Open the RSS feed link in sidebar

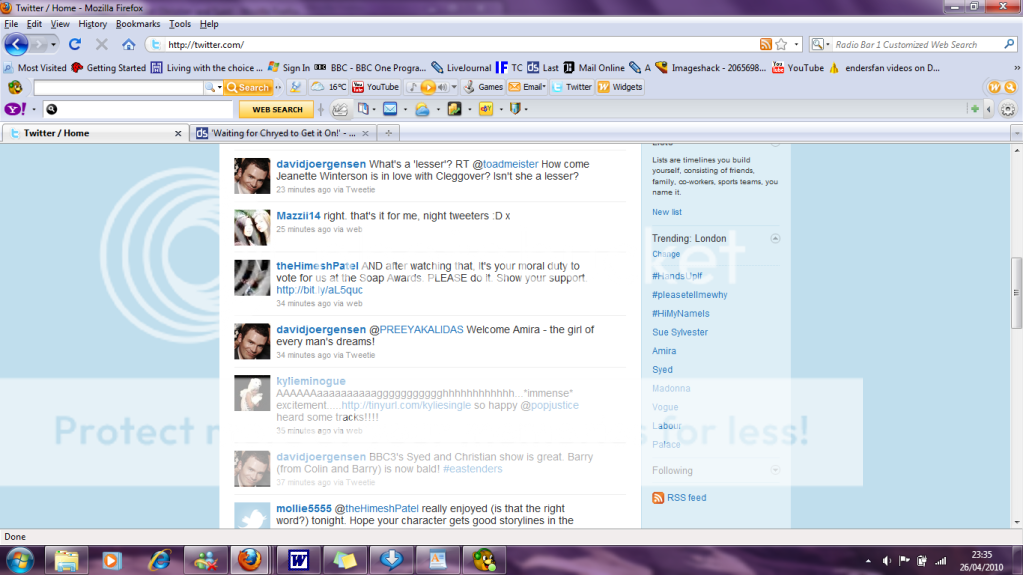685,498
